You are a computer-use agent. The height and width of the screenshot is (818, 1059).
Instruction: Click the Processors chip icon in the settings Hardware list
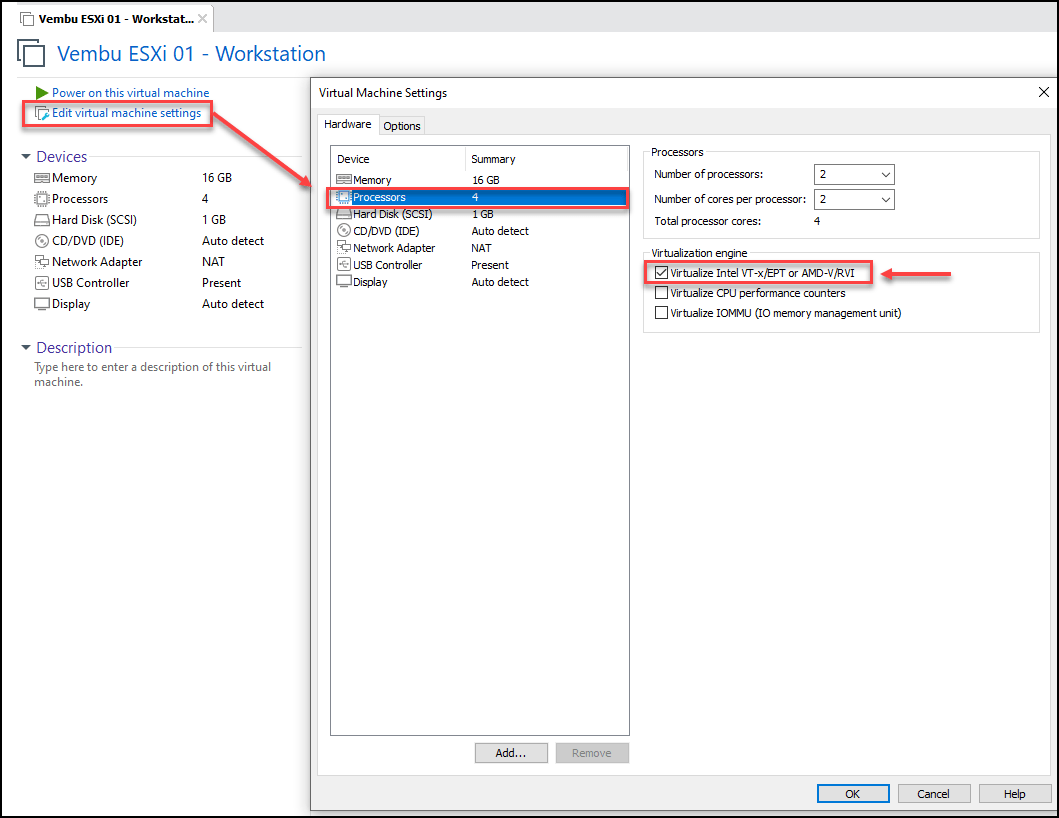click(x=344, y=197)
